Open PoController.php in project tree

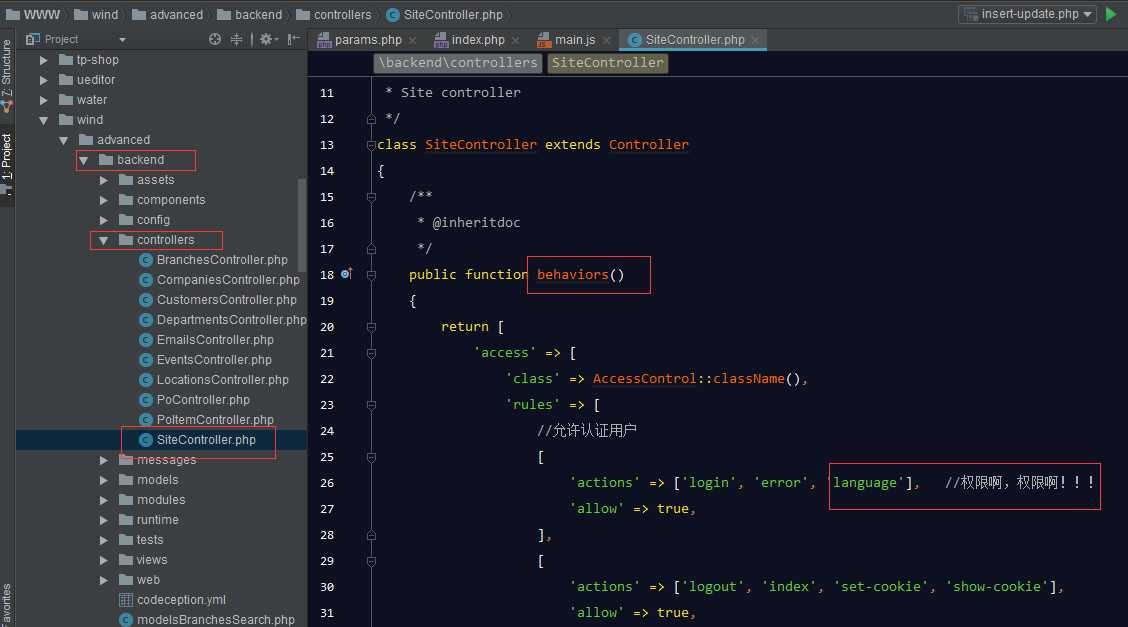[x=195, y=400]
